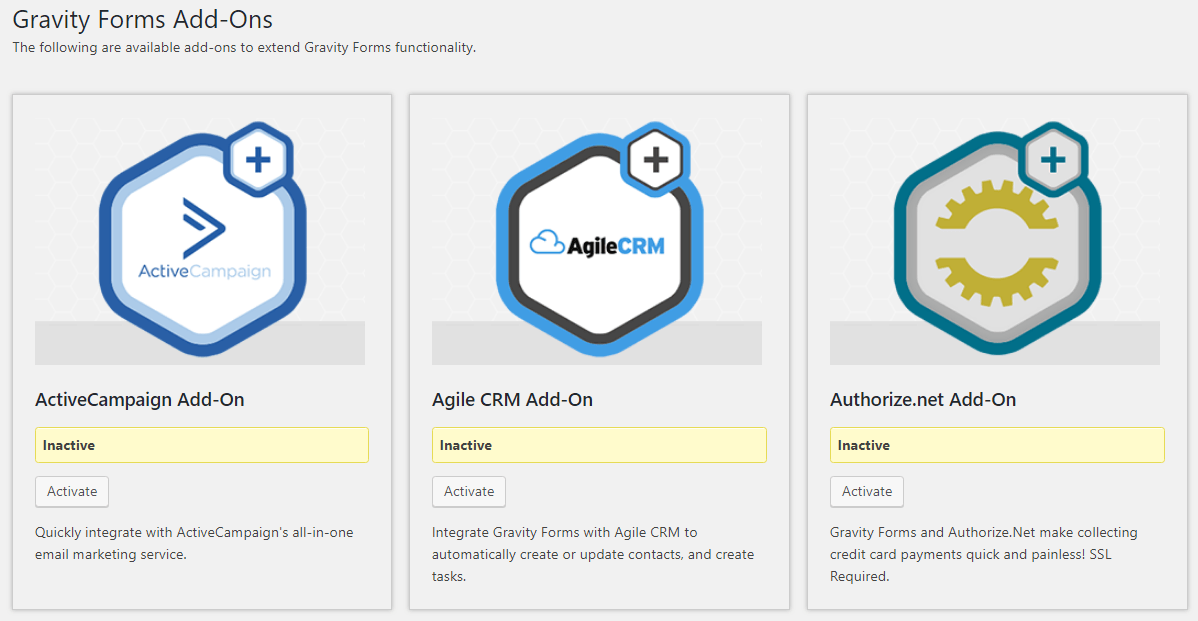This screenshot has height=621, width=1198.
Task: Click the Gravity Forms Add-Ons page heading
Action: (x=143, y=19)
